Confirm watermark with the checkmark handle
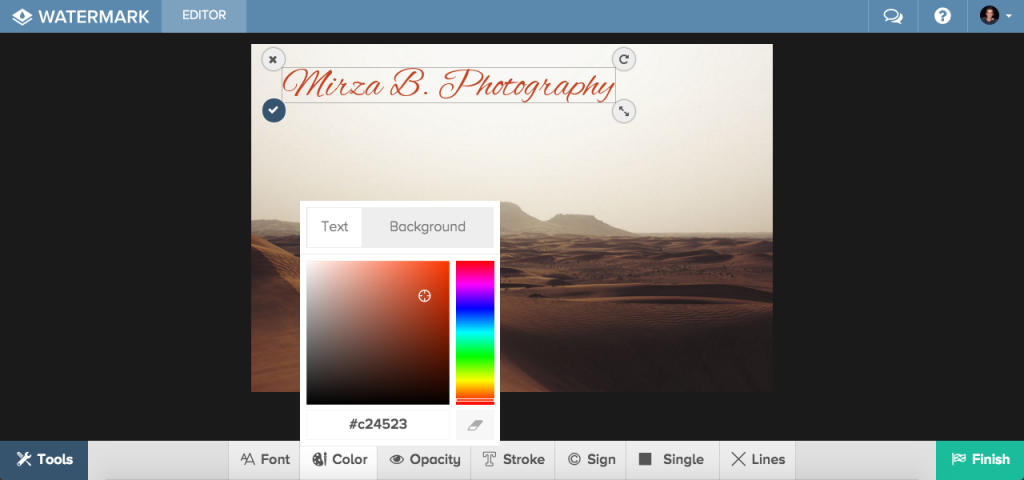The image size is (1024, 480). click(274, 110)
